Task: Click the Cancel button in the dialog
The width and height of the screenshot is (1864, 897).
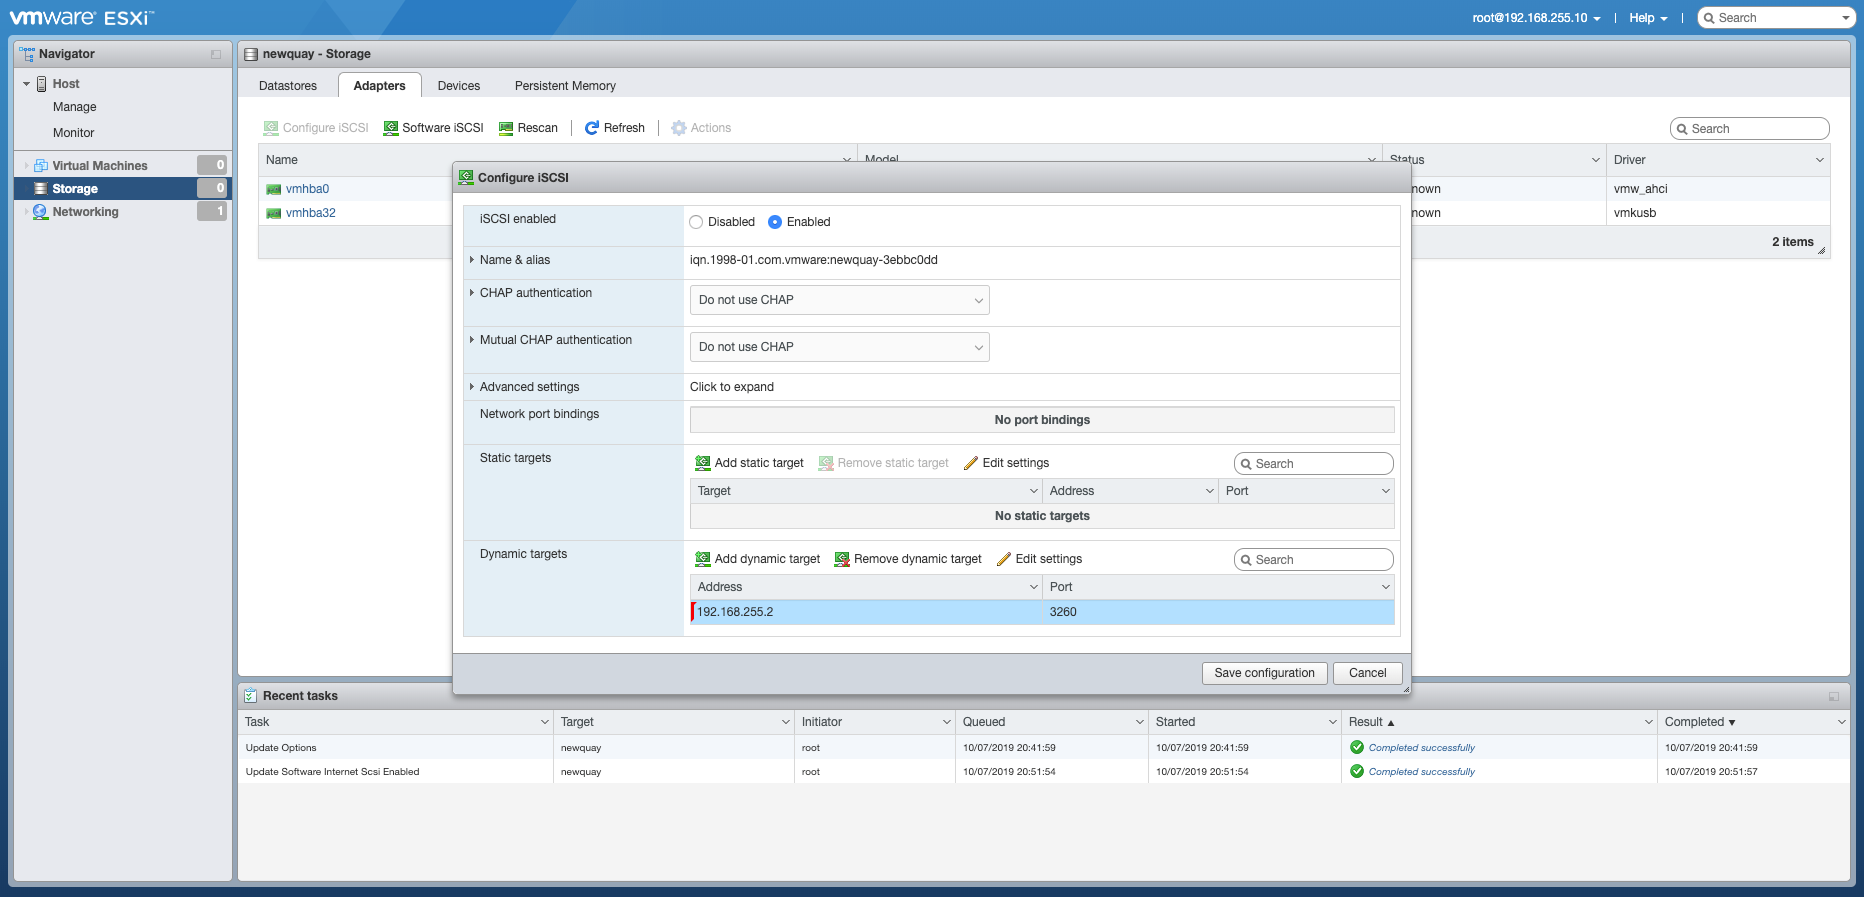Action: point(1368,673)
